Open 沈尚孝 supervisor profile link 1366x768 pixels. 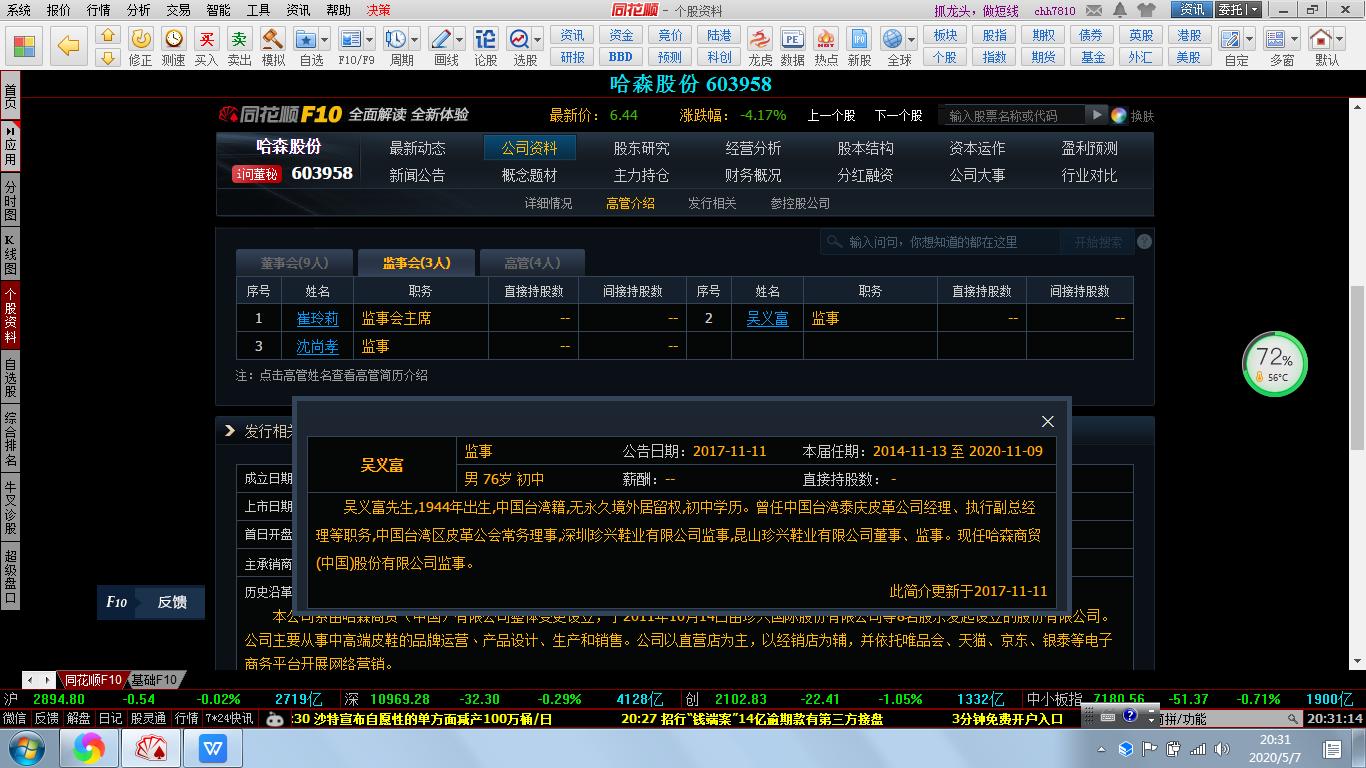click(317, 346)
